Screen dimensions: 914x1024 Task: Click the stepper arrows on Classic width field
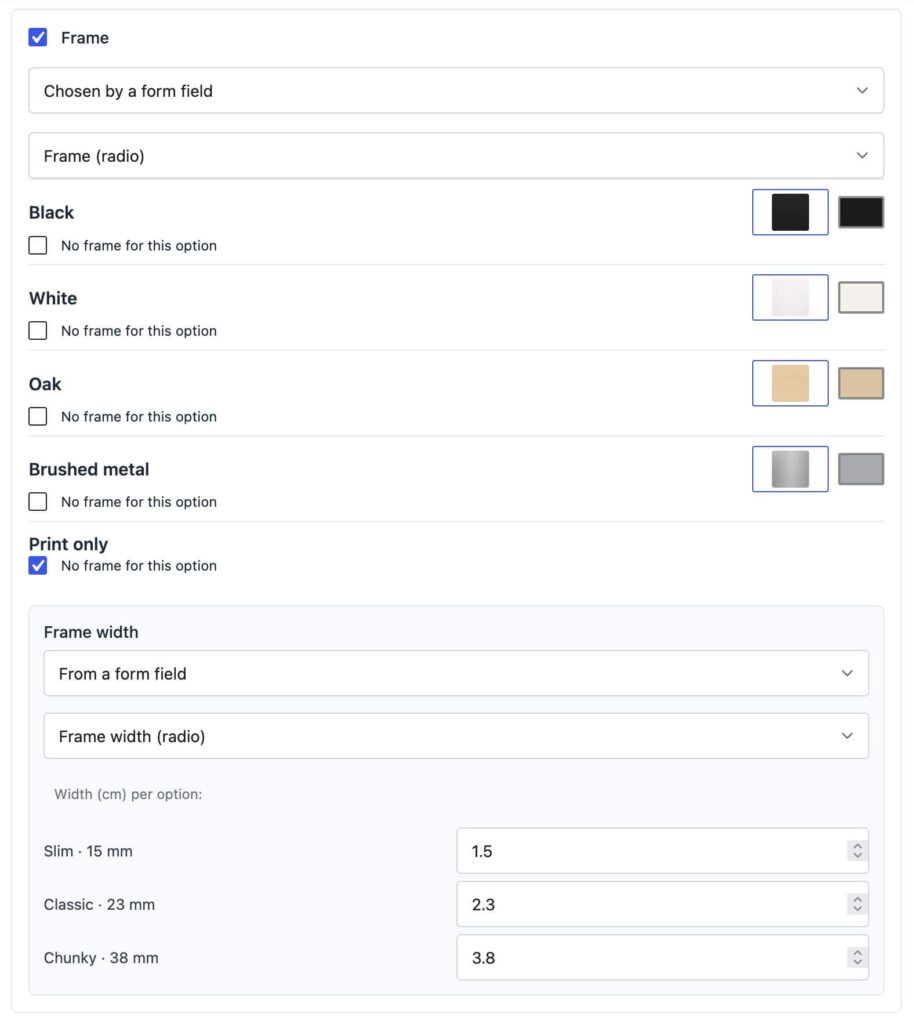tap(857, 904)
